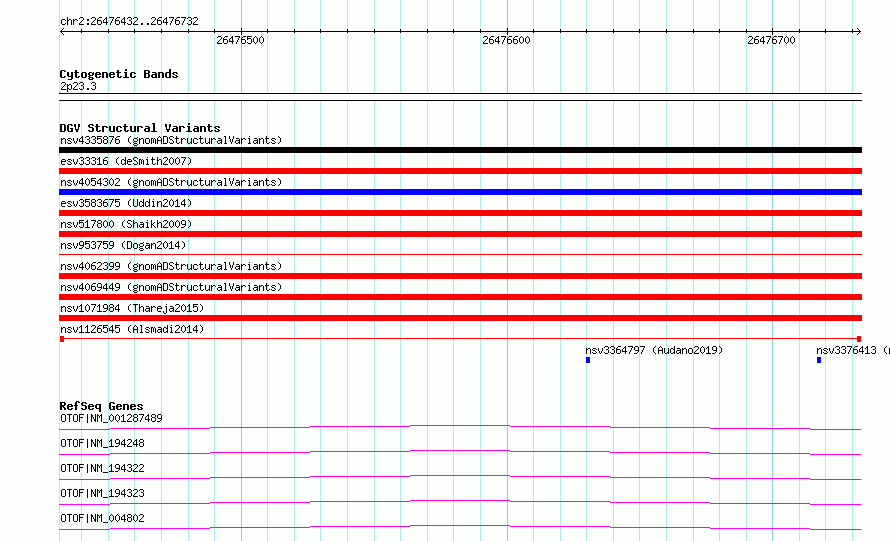Click ruler position label 26476700
The width and height of the screenshot is (890, 541).
pyautogui.click(x=771, y=40)
